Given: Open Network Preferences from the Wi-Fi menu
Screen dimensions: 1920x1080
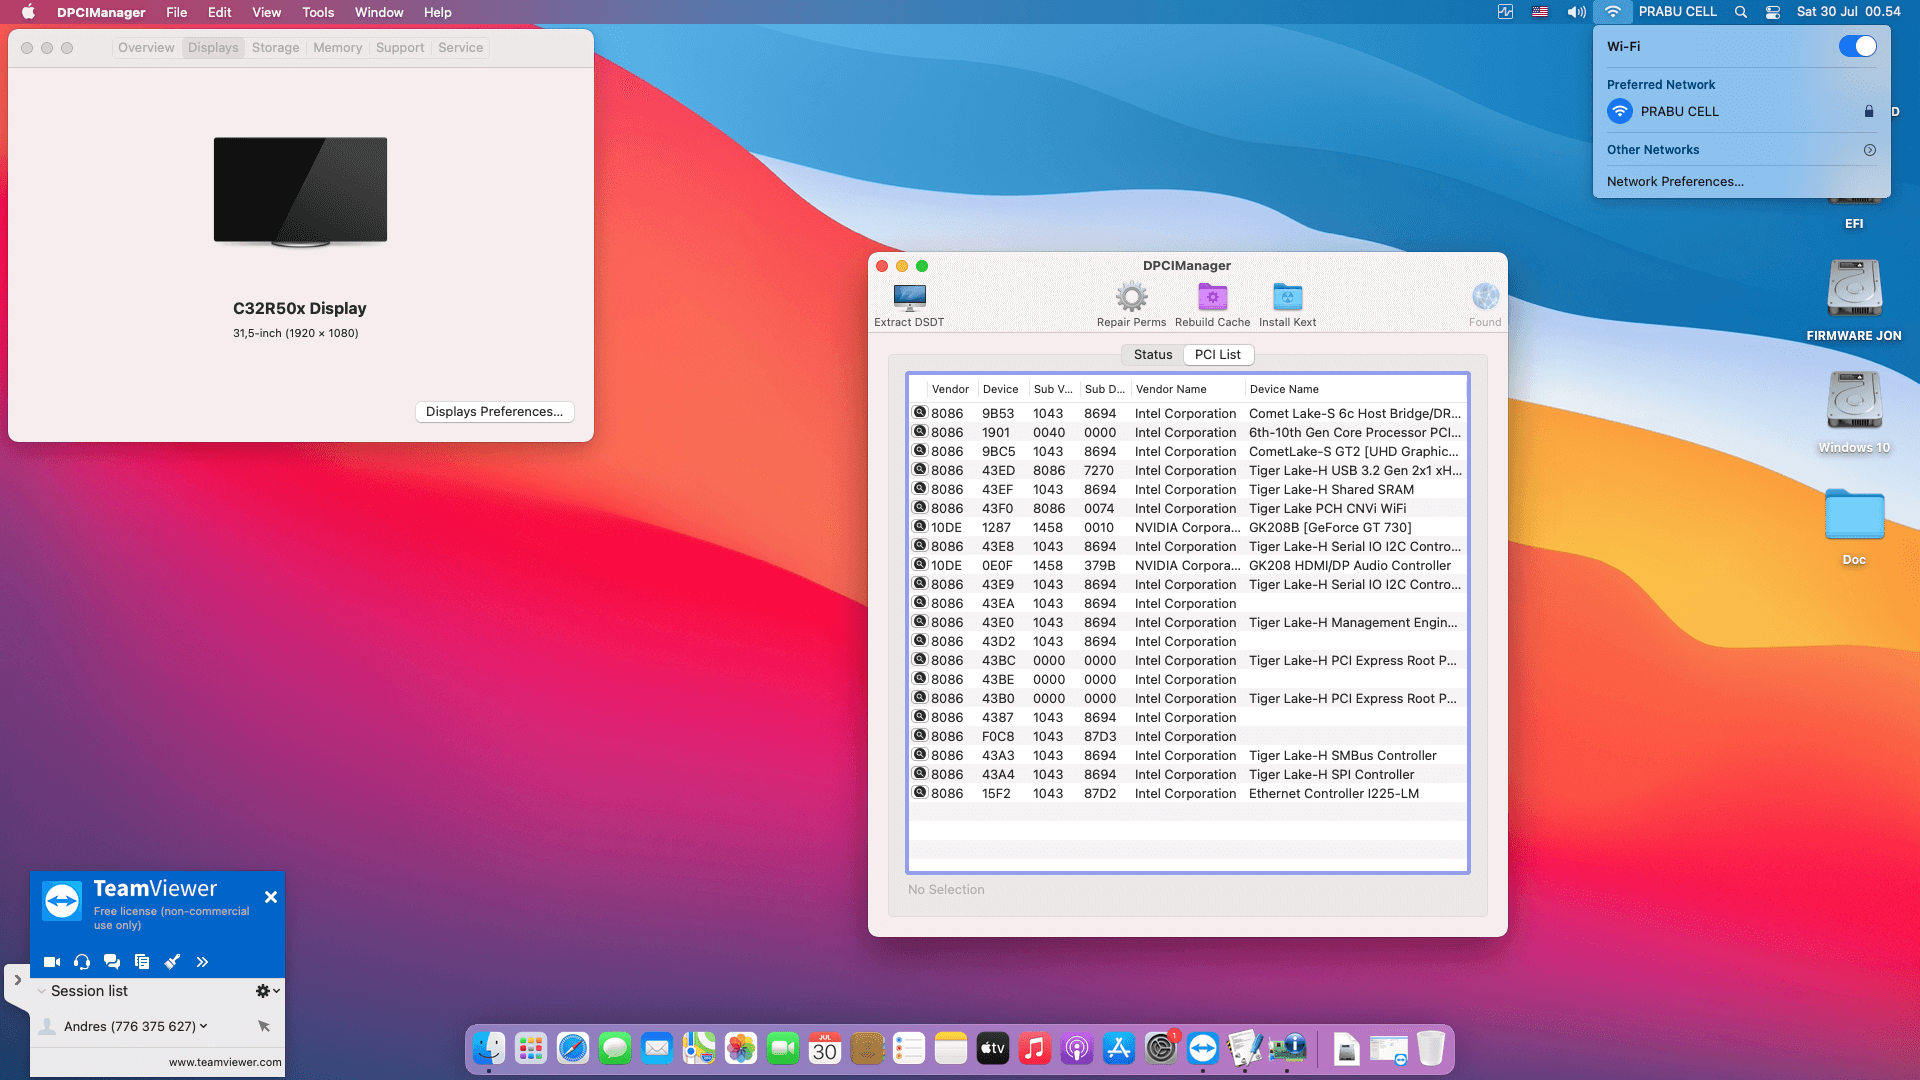Looking at the screenshot, I should 1675,182.
